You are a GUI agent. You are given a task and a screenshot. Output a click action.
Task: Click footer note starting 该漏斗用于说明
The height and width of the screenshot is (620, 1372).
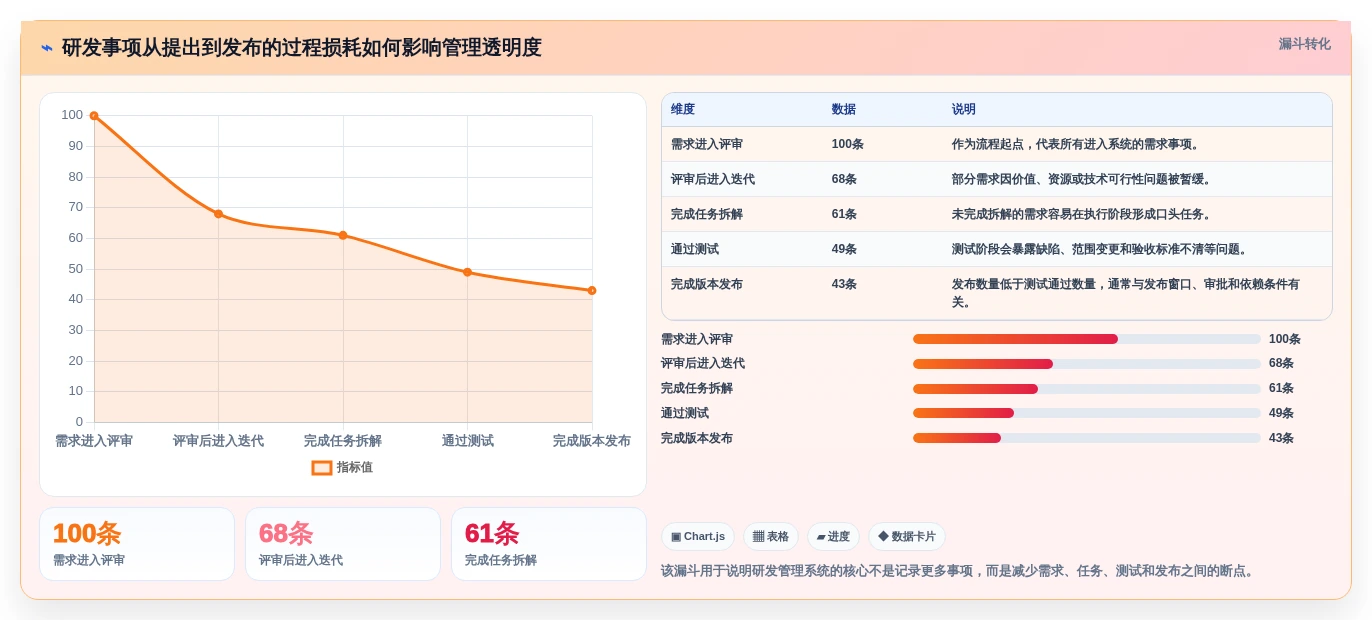pos(957,571)
